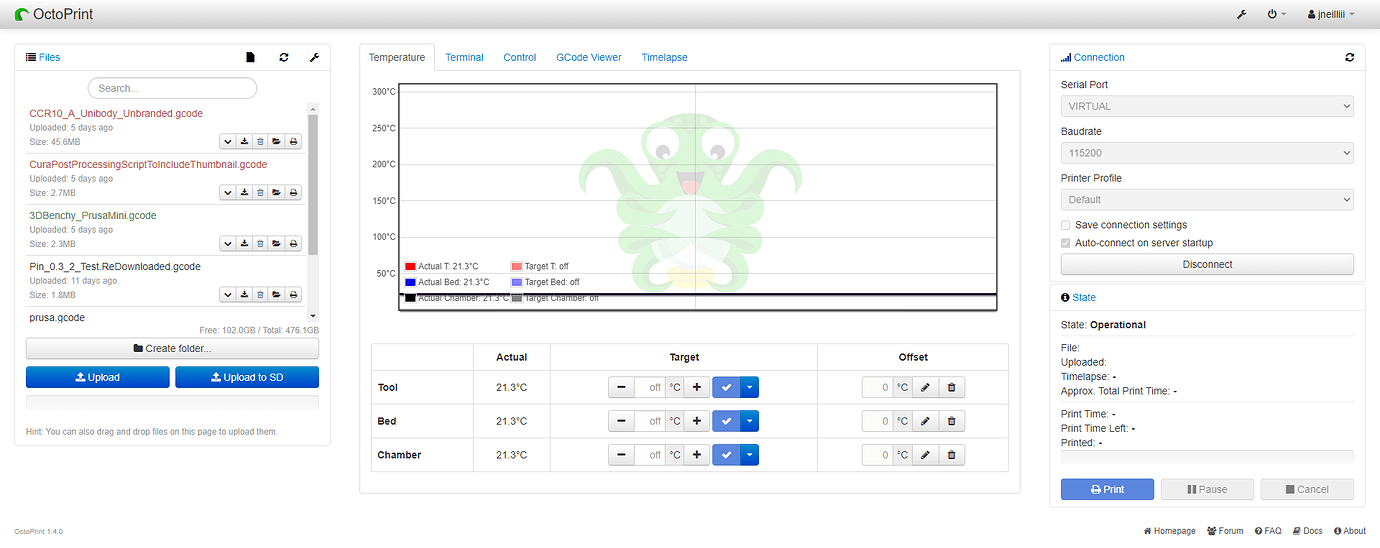Screen dimensions: 1380x548
Task: Switch to the Terminal tab
Action: click(x=464, y=58)
